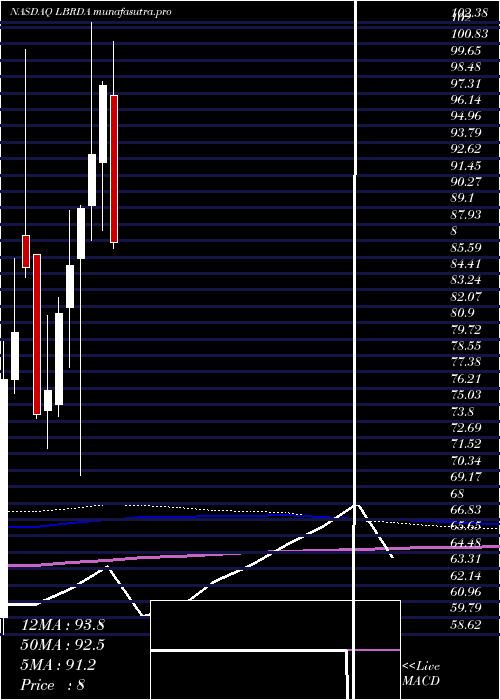500x700 pixels.
Task: Click the 98.48 price axis label
Action: [x=466, y=67]
